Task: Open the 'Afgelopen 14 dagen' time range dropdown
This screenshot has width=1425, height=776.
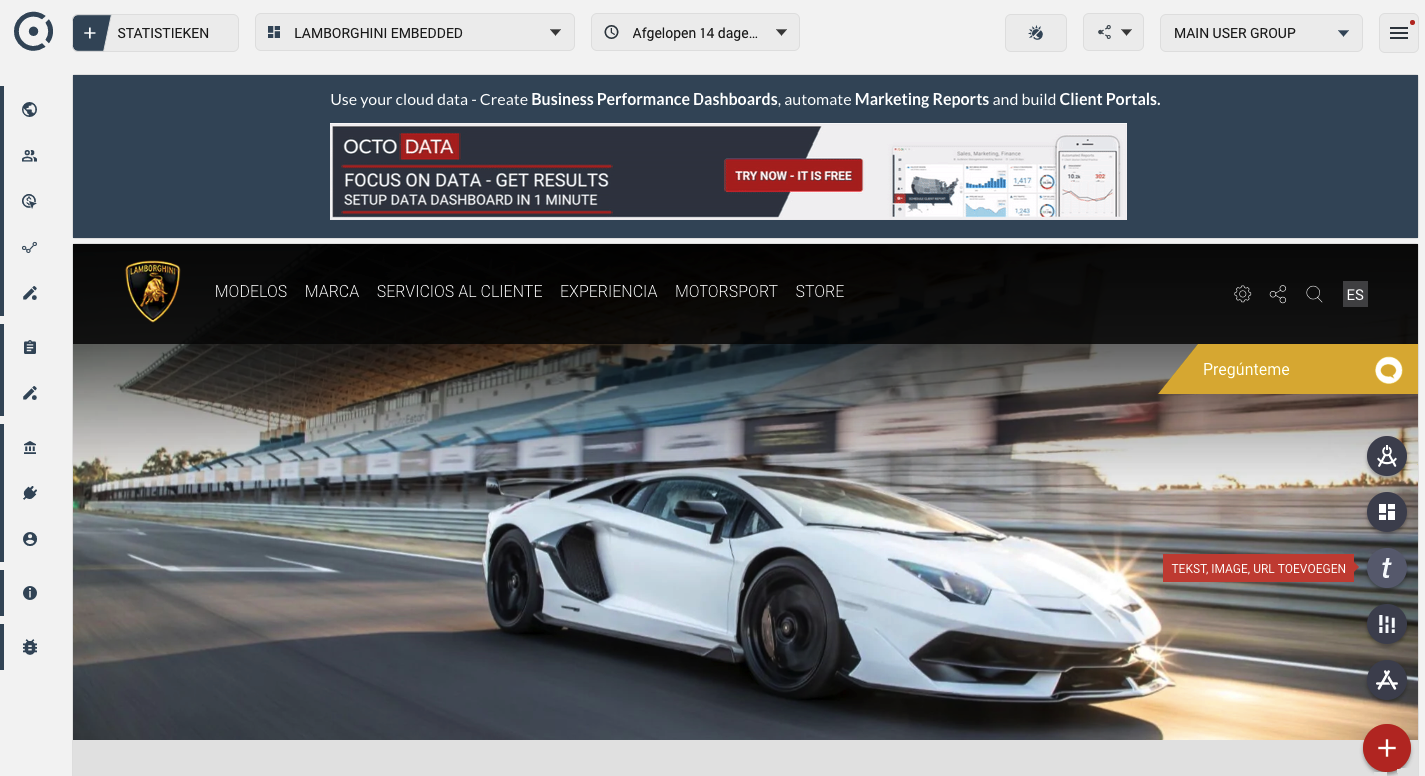Action: point(695,33)
